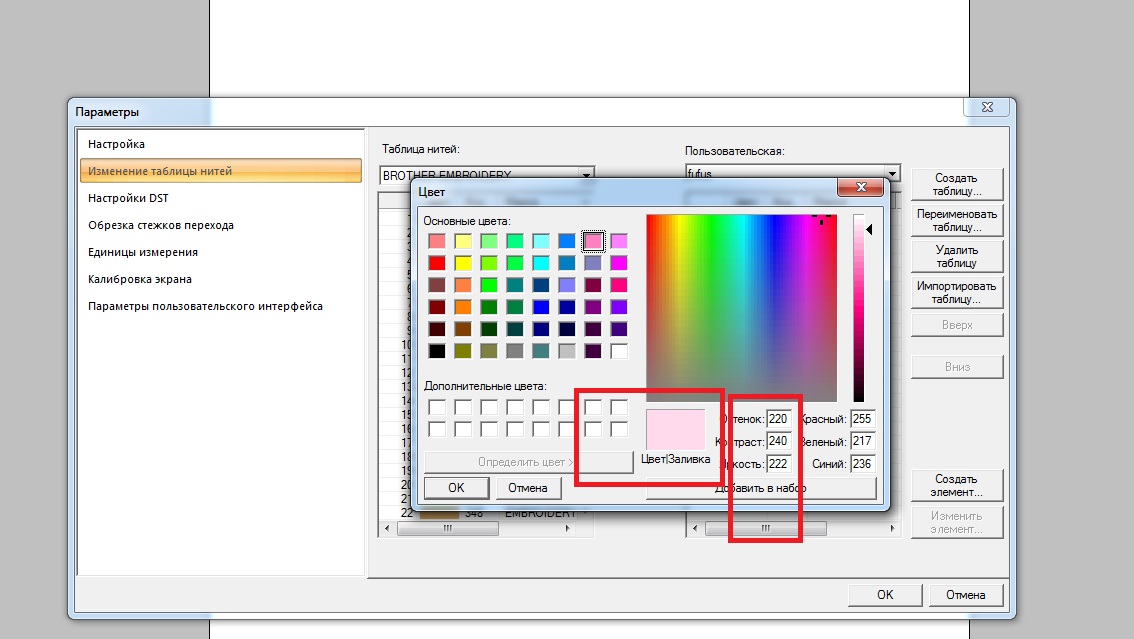Click the Импортировать таблицу button
Screen dimensions: 1134x639
tap(955, 292)
